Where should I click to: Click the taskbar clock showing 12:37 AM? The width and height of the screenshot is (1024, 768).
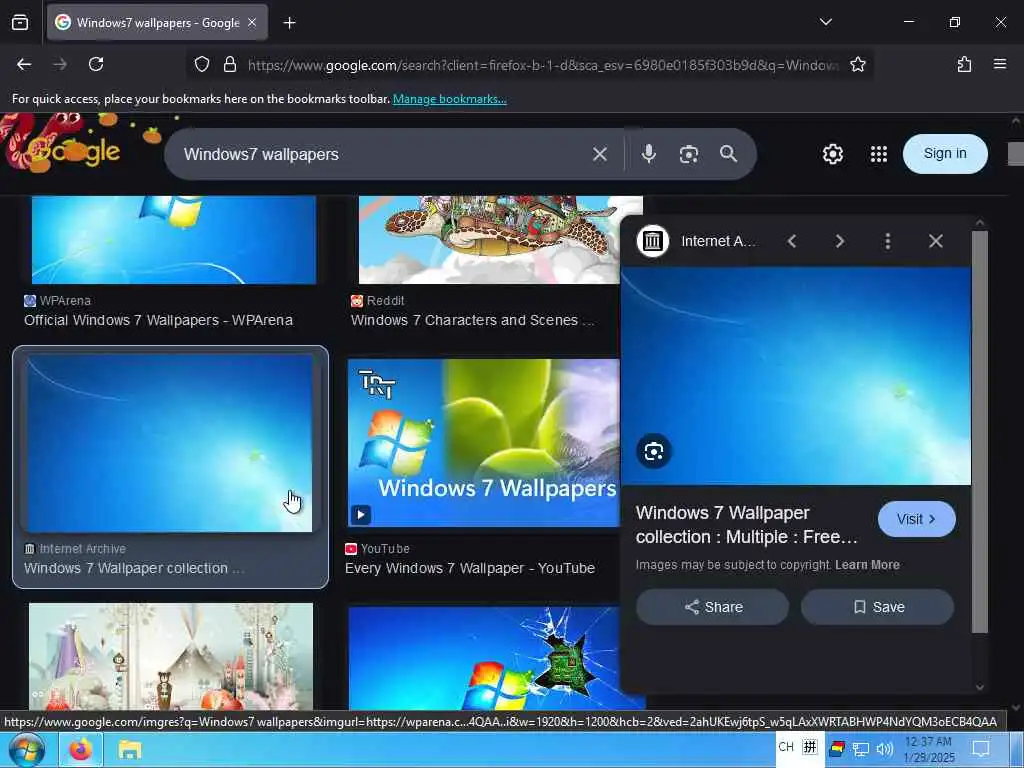[929, 750]
